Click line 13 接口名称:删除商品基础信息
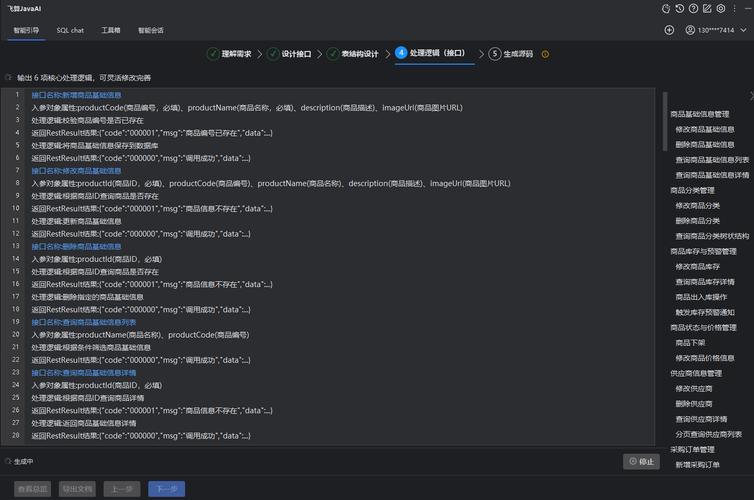 coord(76,247)
